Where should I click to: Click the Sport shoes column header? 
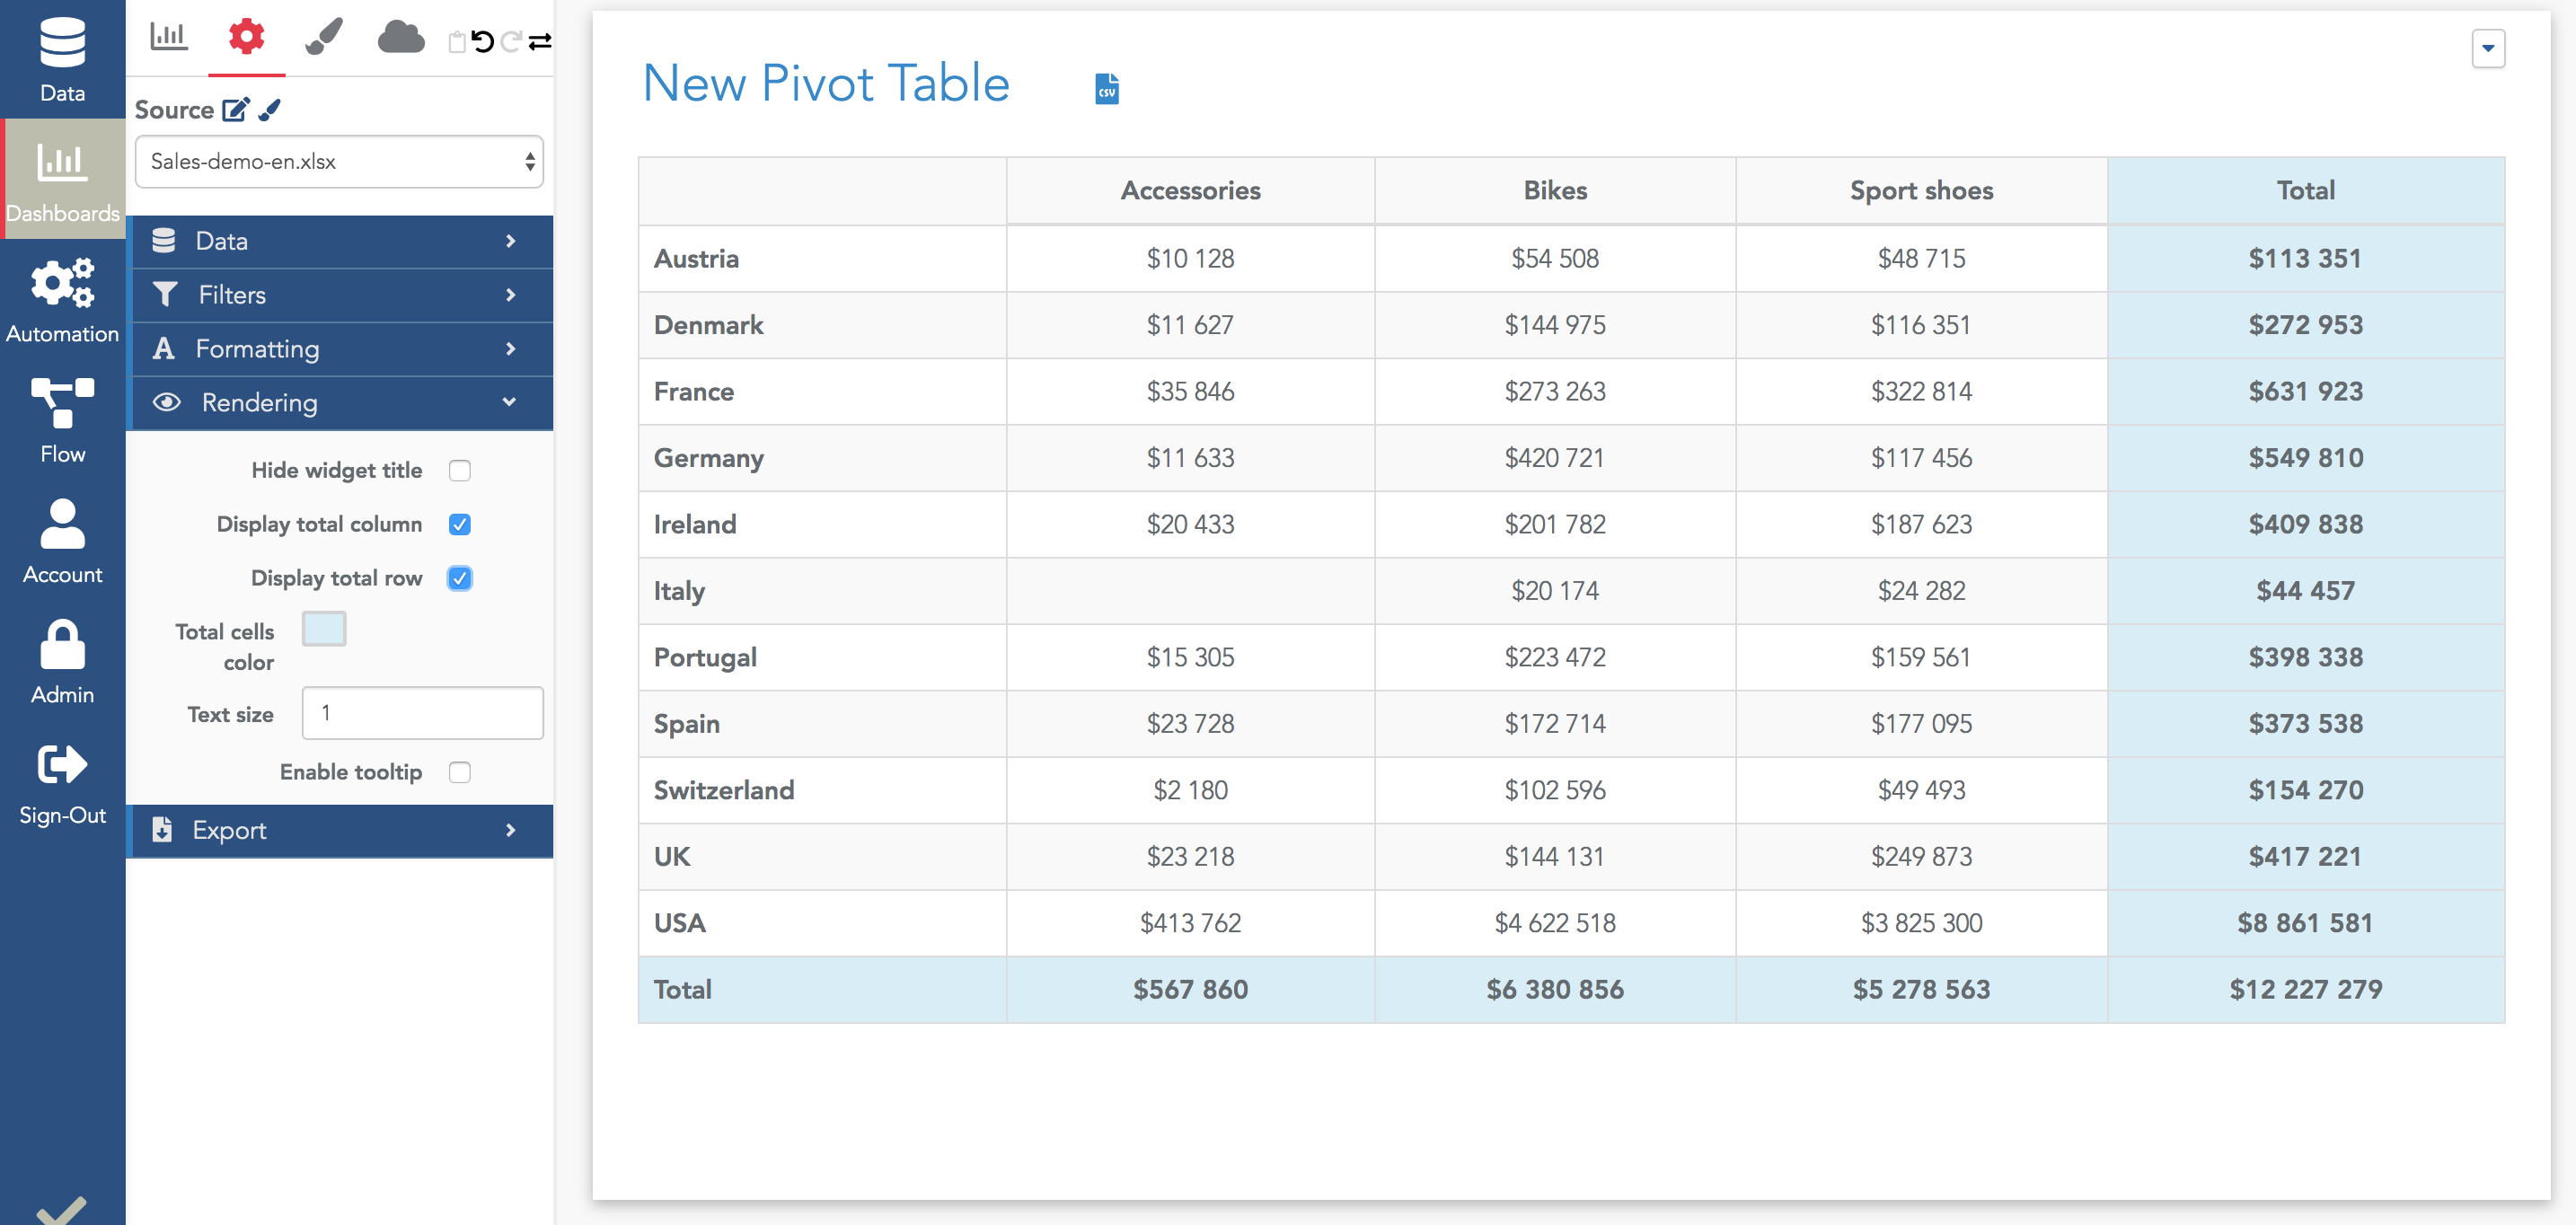1921,190
